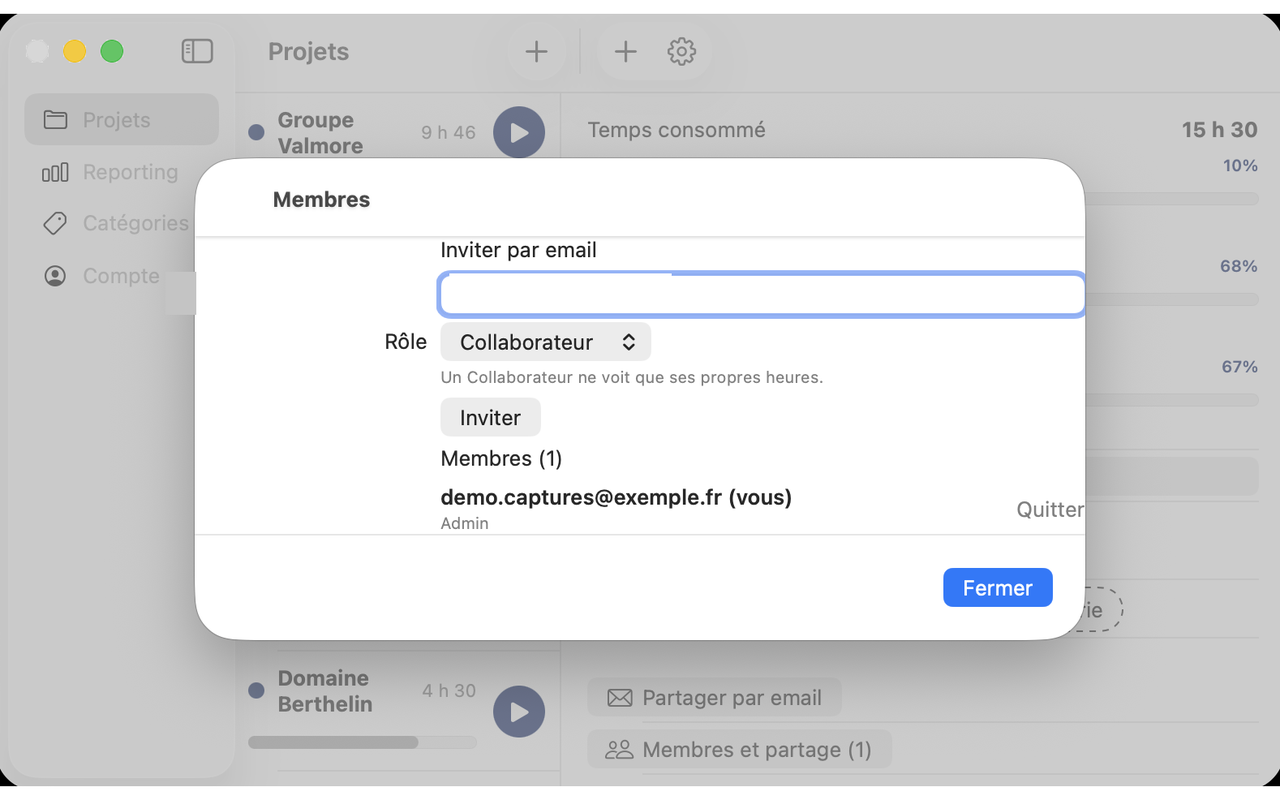
Task: Click the green fullscreen window button
Action: [x=112, y=51]
